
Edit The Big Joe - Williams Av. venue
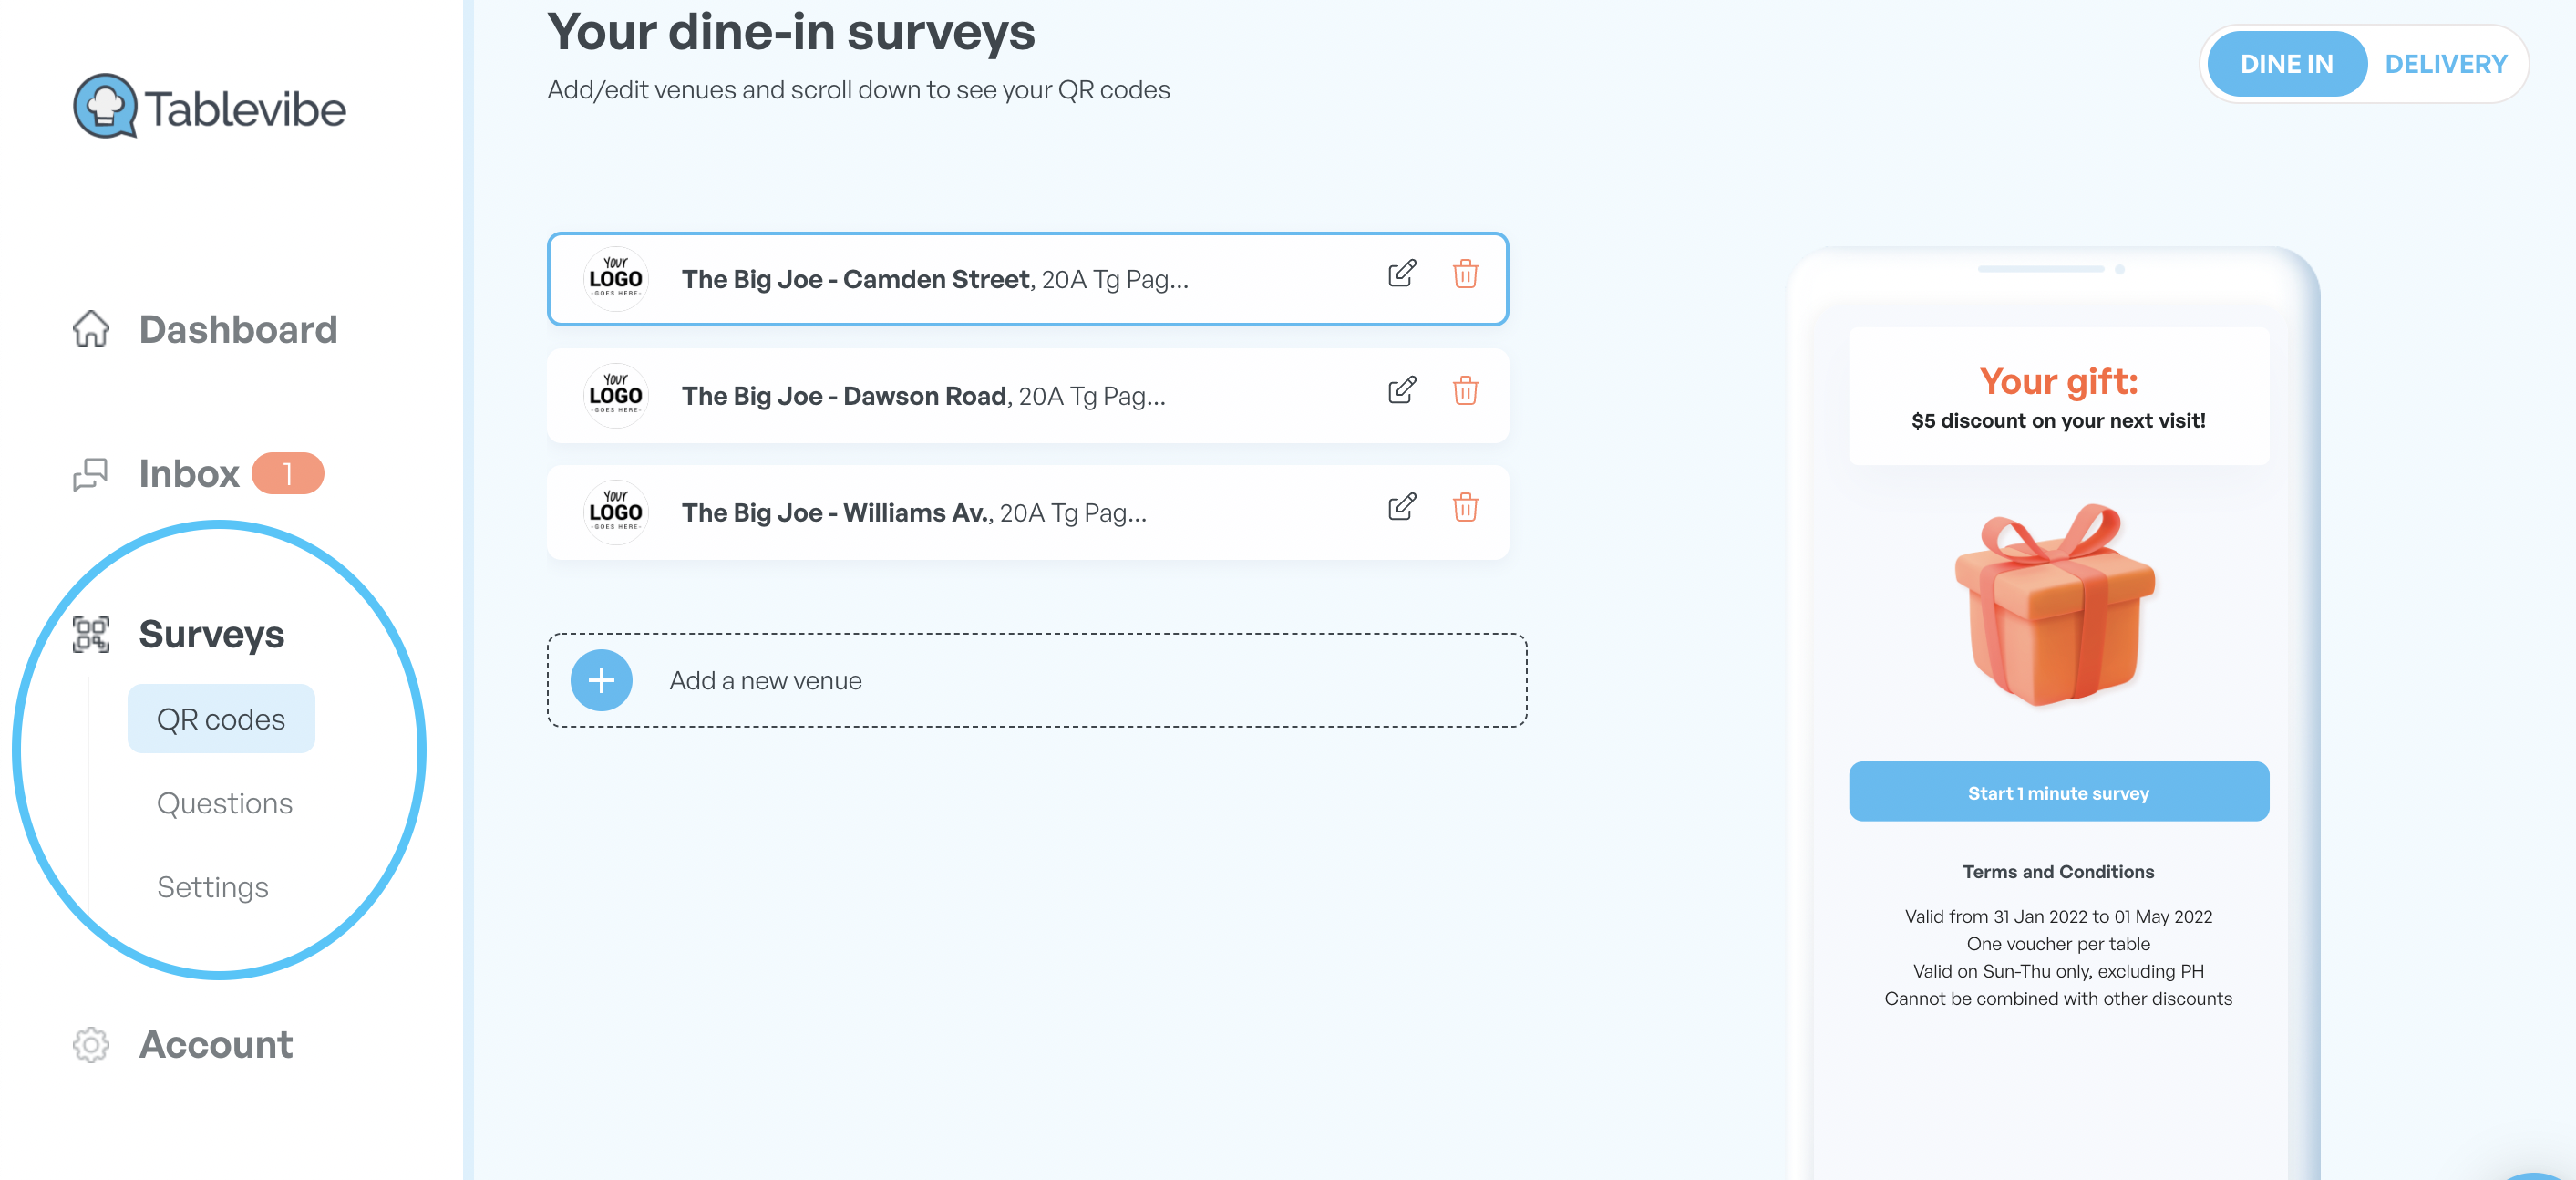[x=1402, y=507]
